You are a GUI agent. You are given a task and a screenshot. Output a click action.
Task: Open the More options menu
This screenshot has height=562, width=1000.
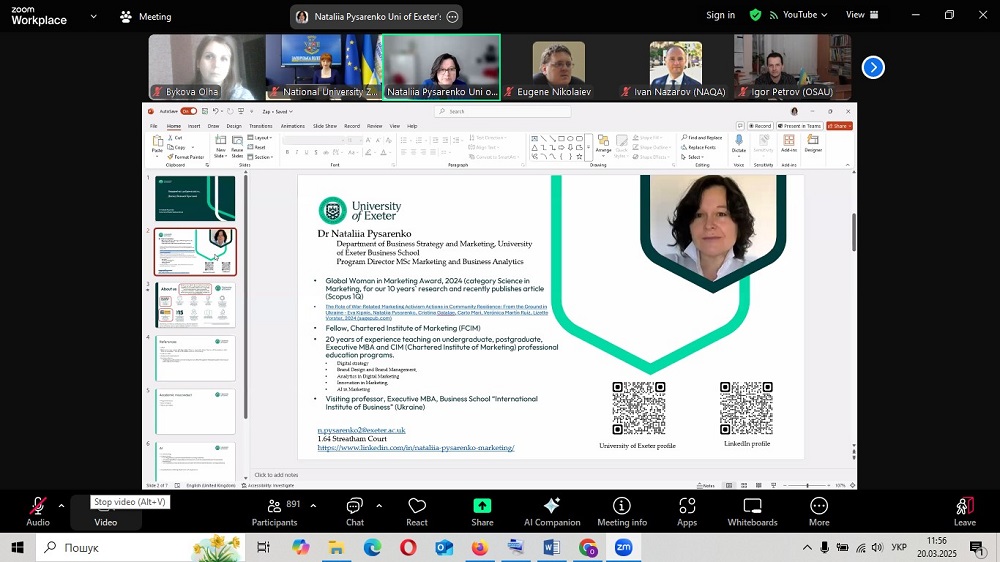819,511
